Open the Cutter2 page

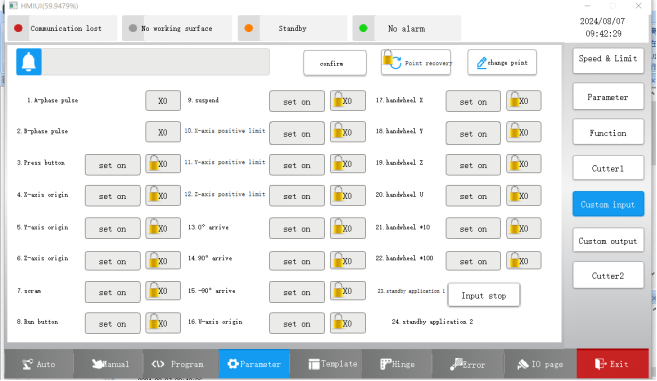[608, 275]
